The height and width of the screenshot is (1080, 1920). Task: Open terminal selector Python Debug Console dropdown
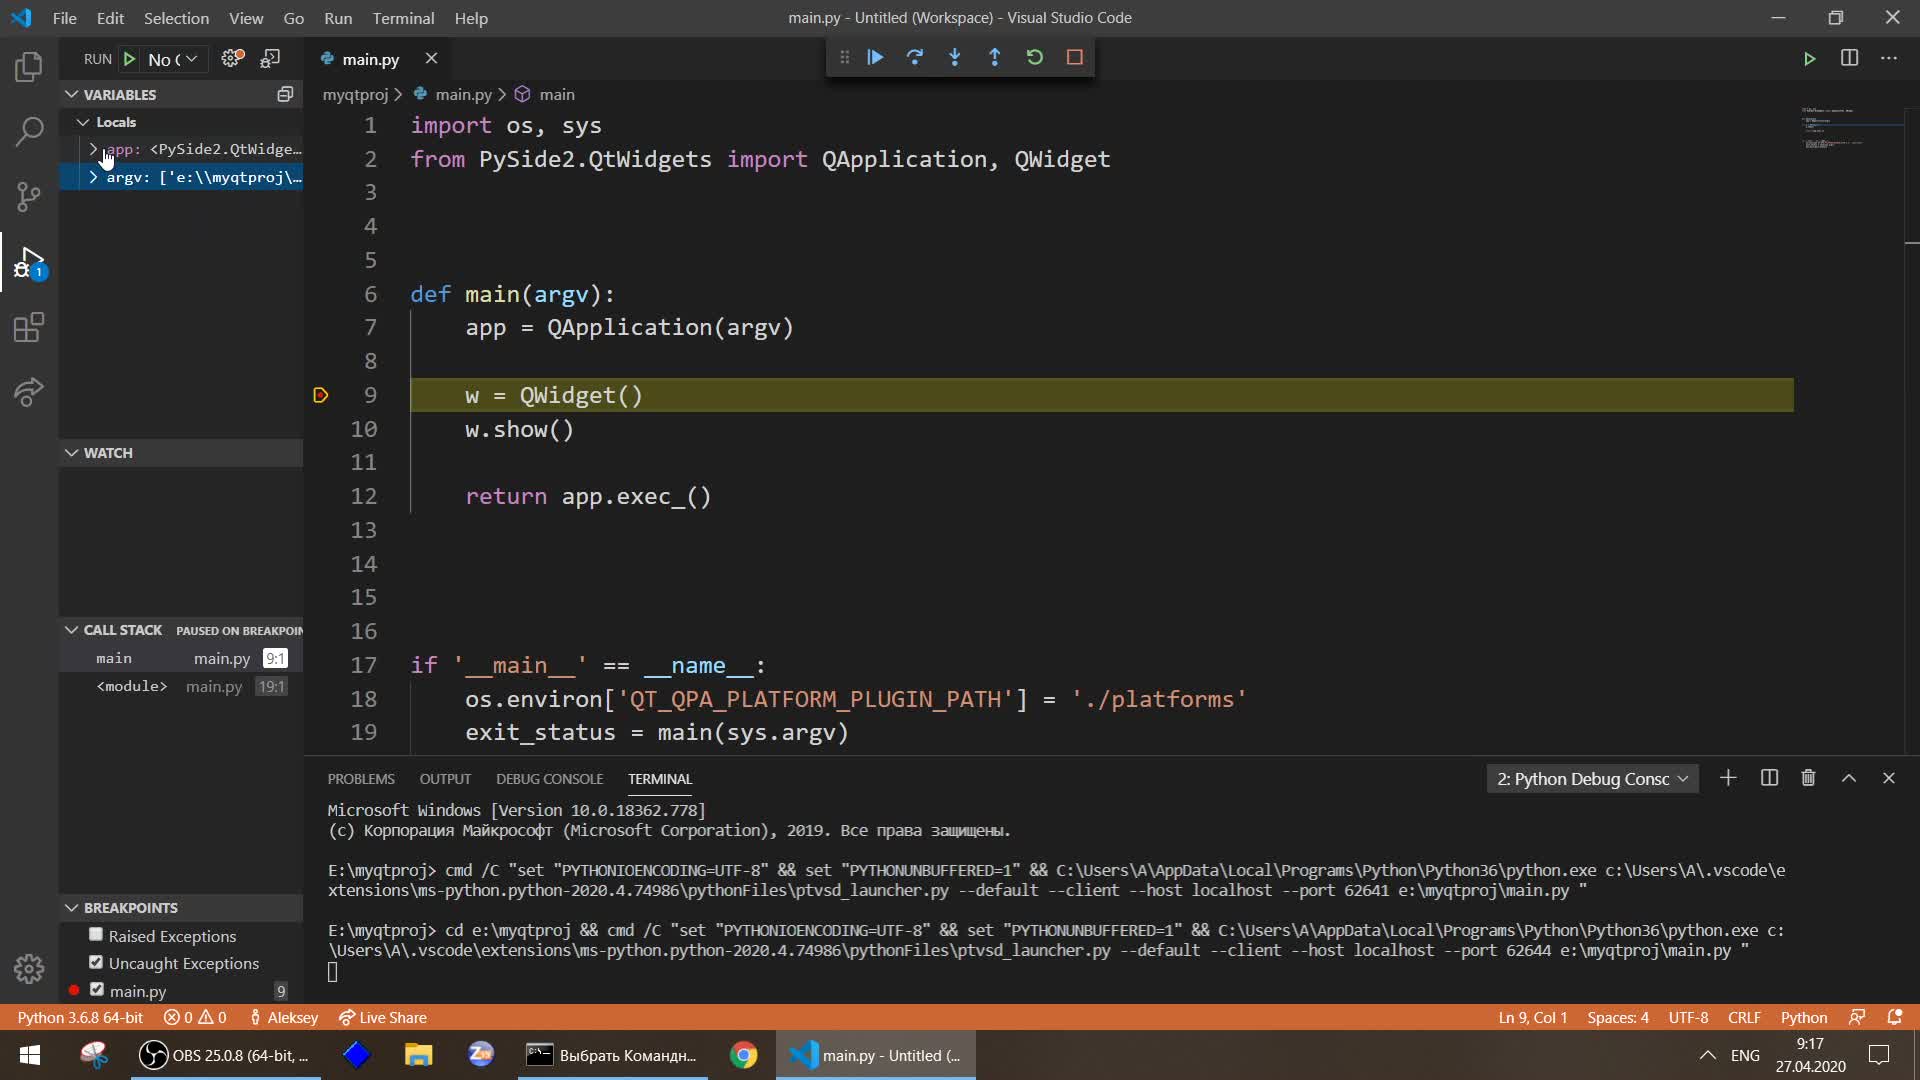point(1592,778)
